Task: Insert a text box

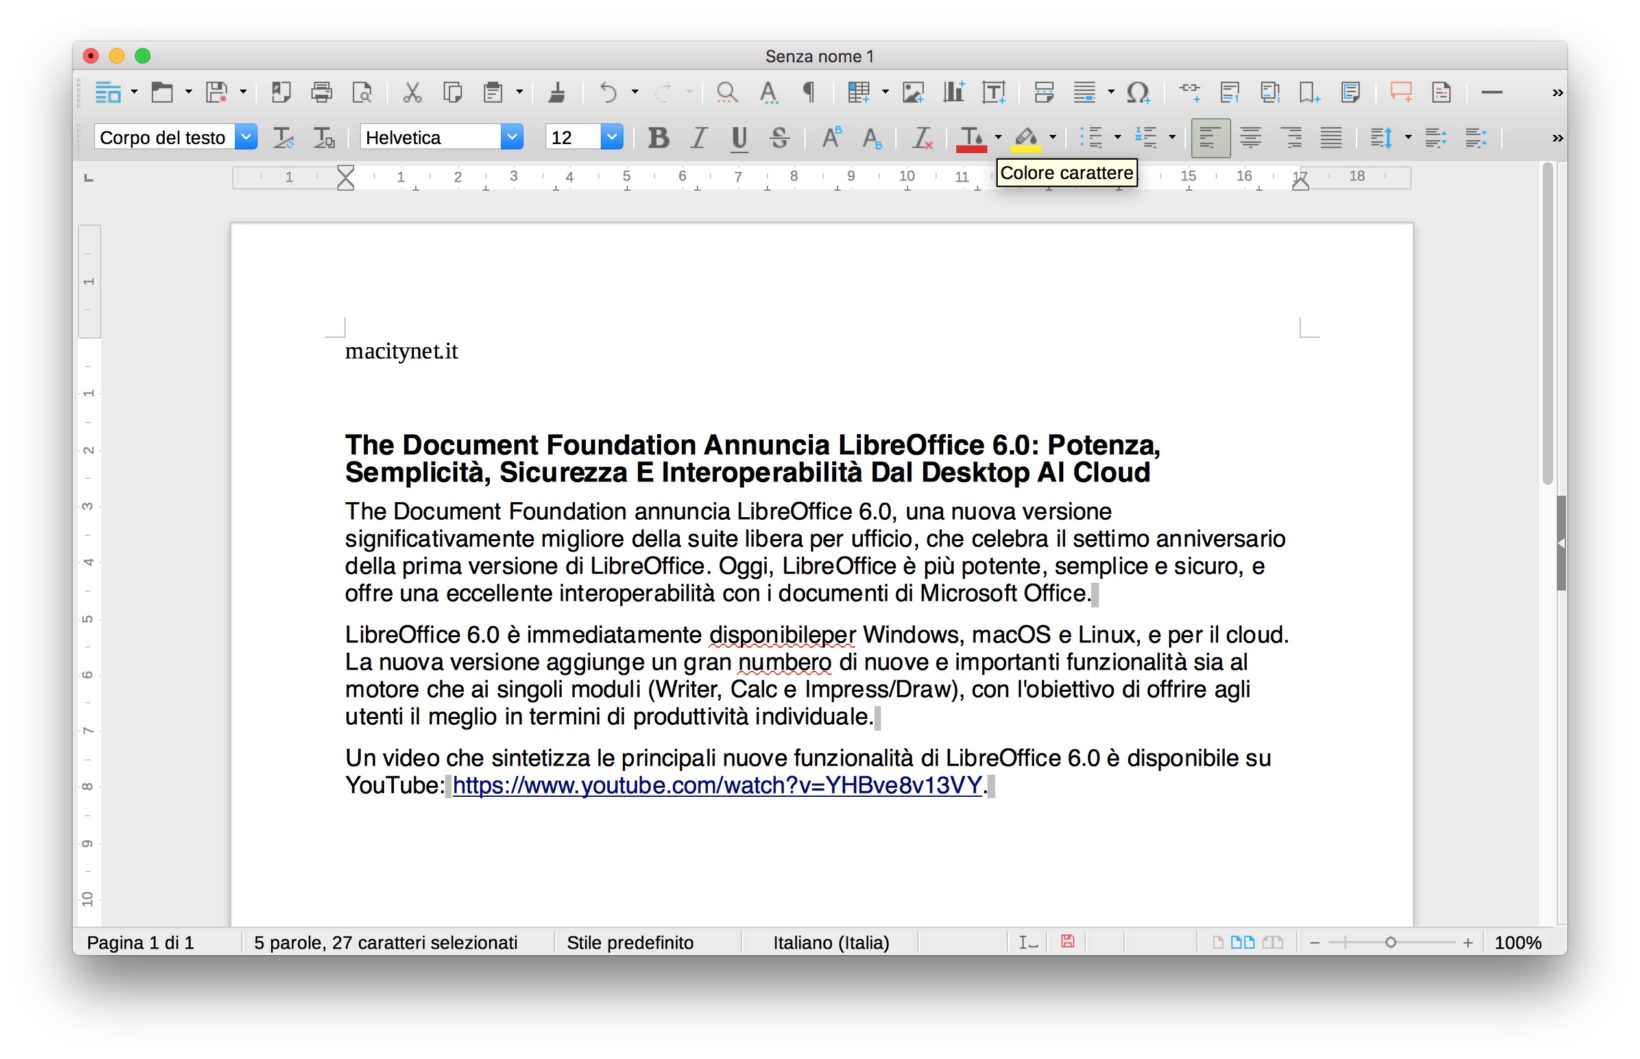Action: click(x=994, y=93)
